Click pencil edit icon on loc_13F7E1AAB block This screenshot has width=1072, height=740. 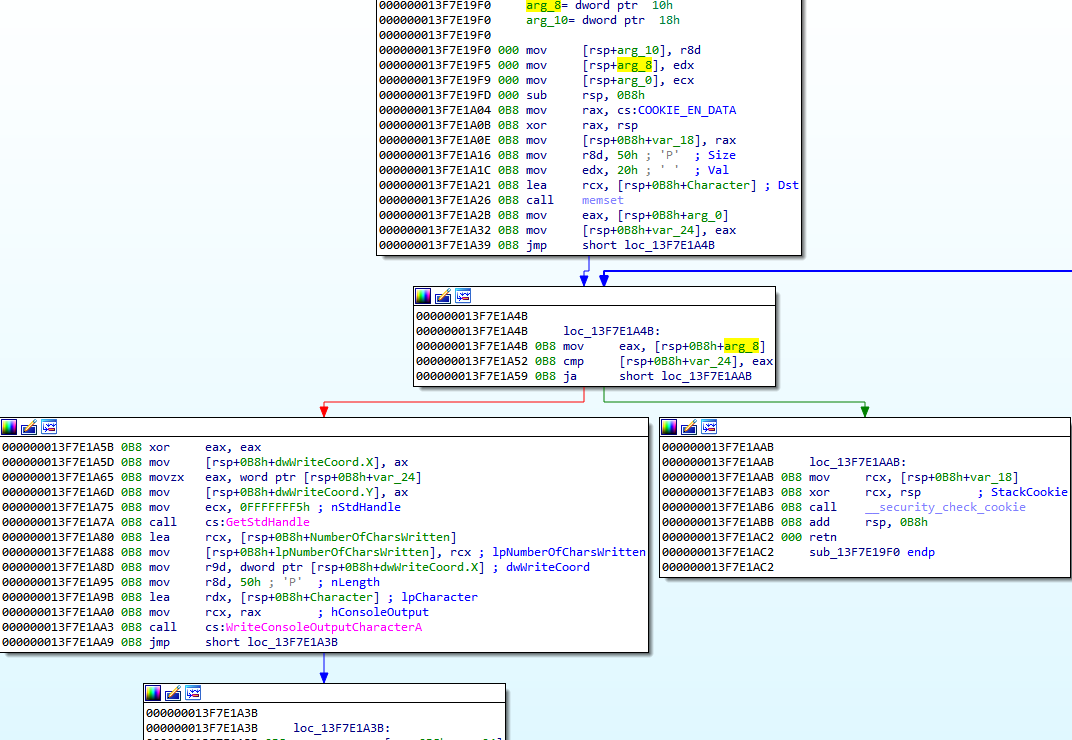(689, 427)
